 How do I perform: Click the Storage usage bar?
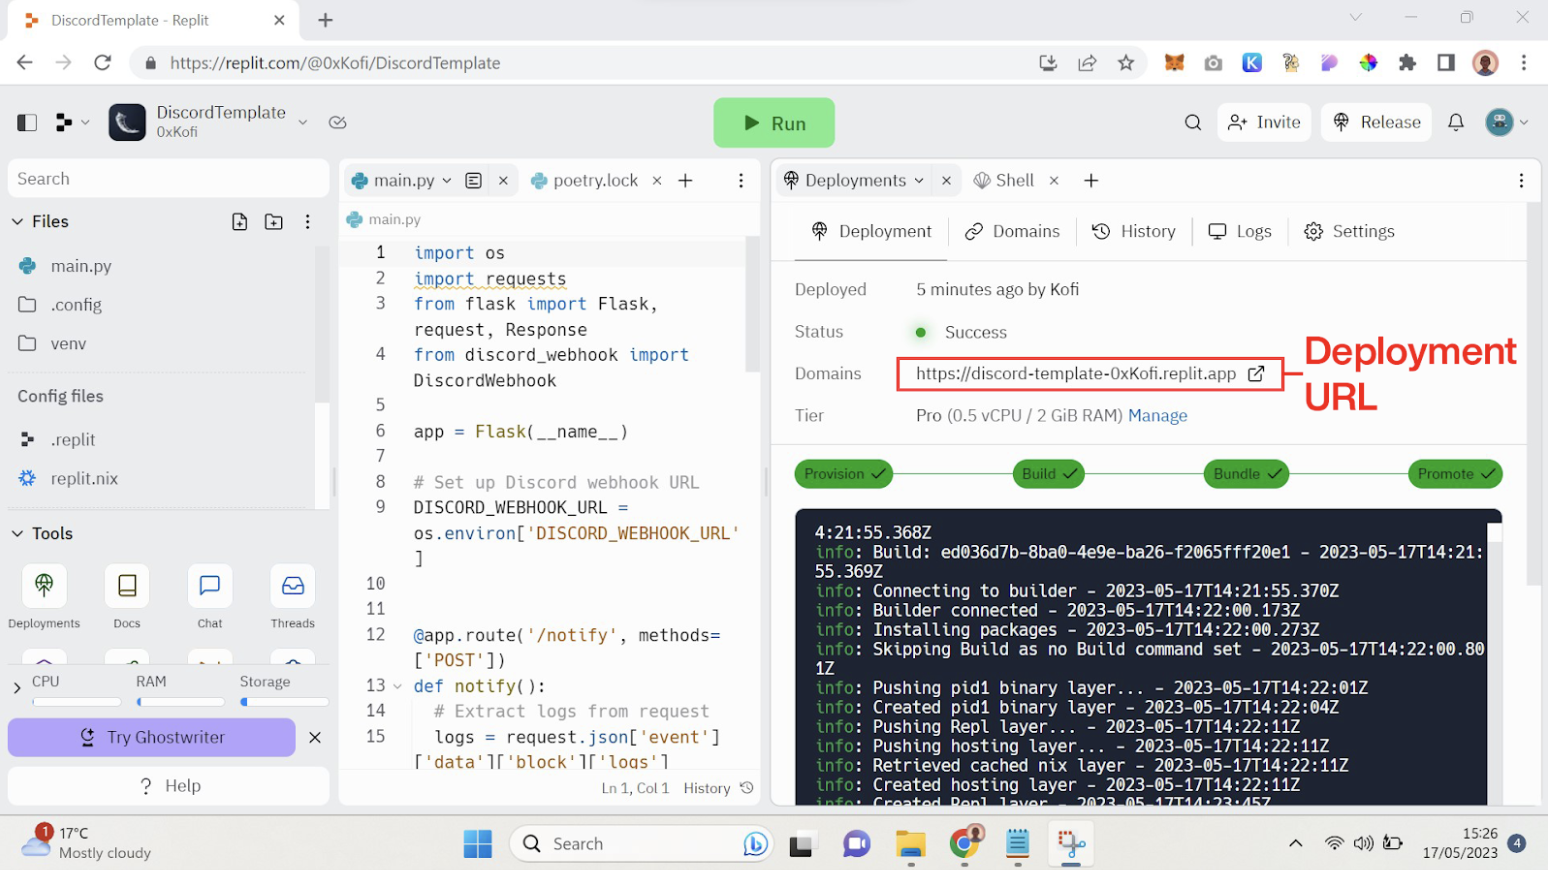[284, 702]
